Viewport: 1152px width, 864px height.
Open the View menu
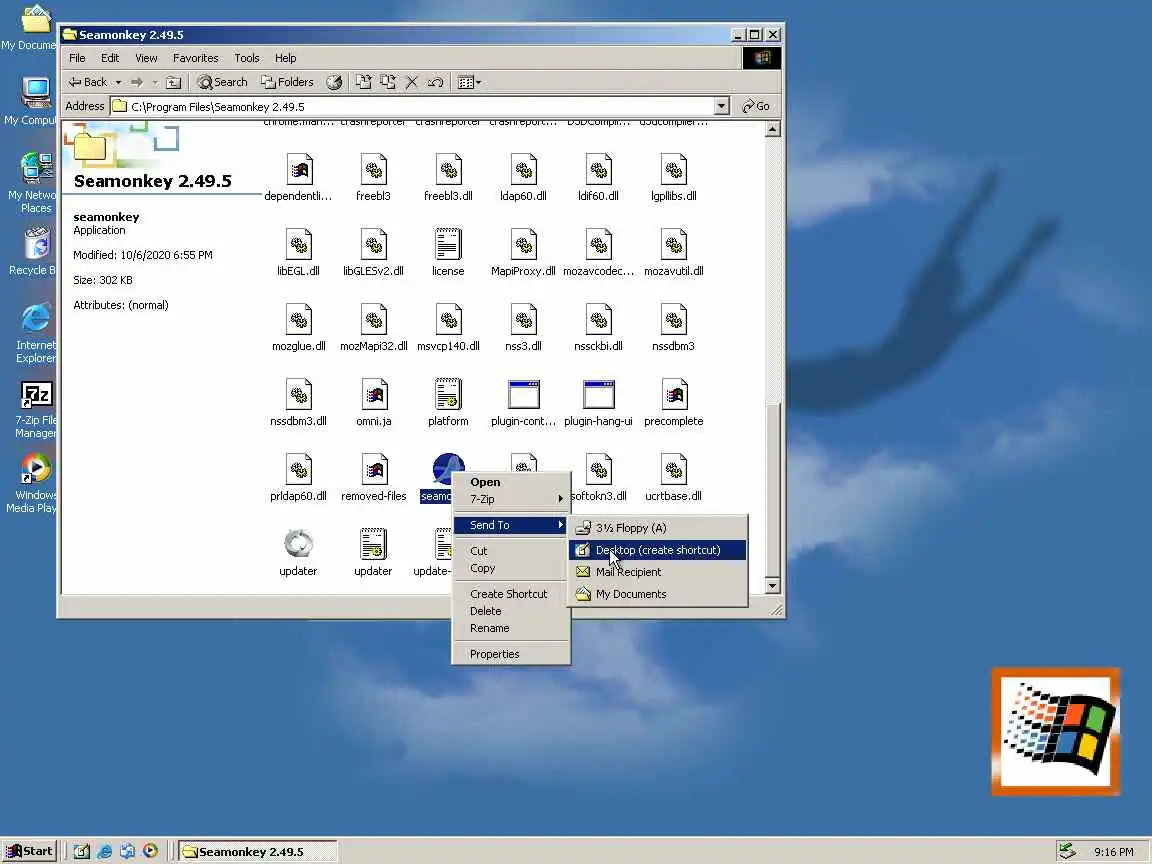pos(146,58)
